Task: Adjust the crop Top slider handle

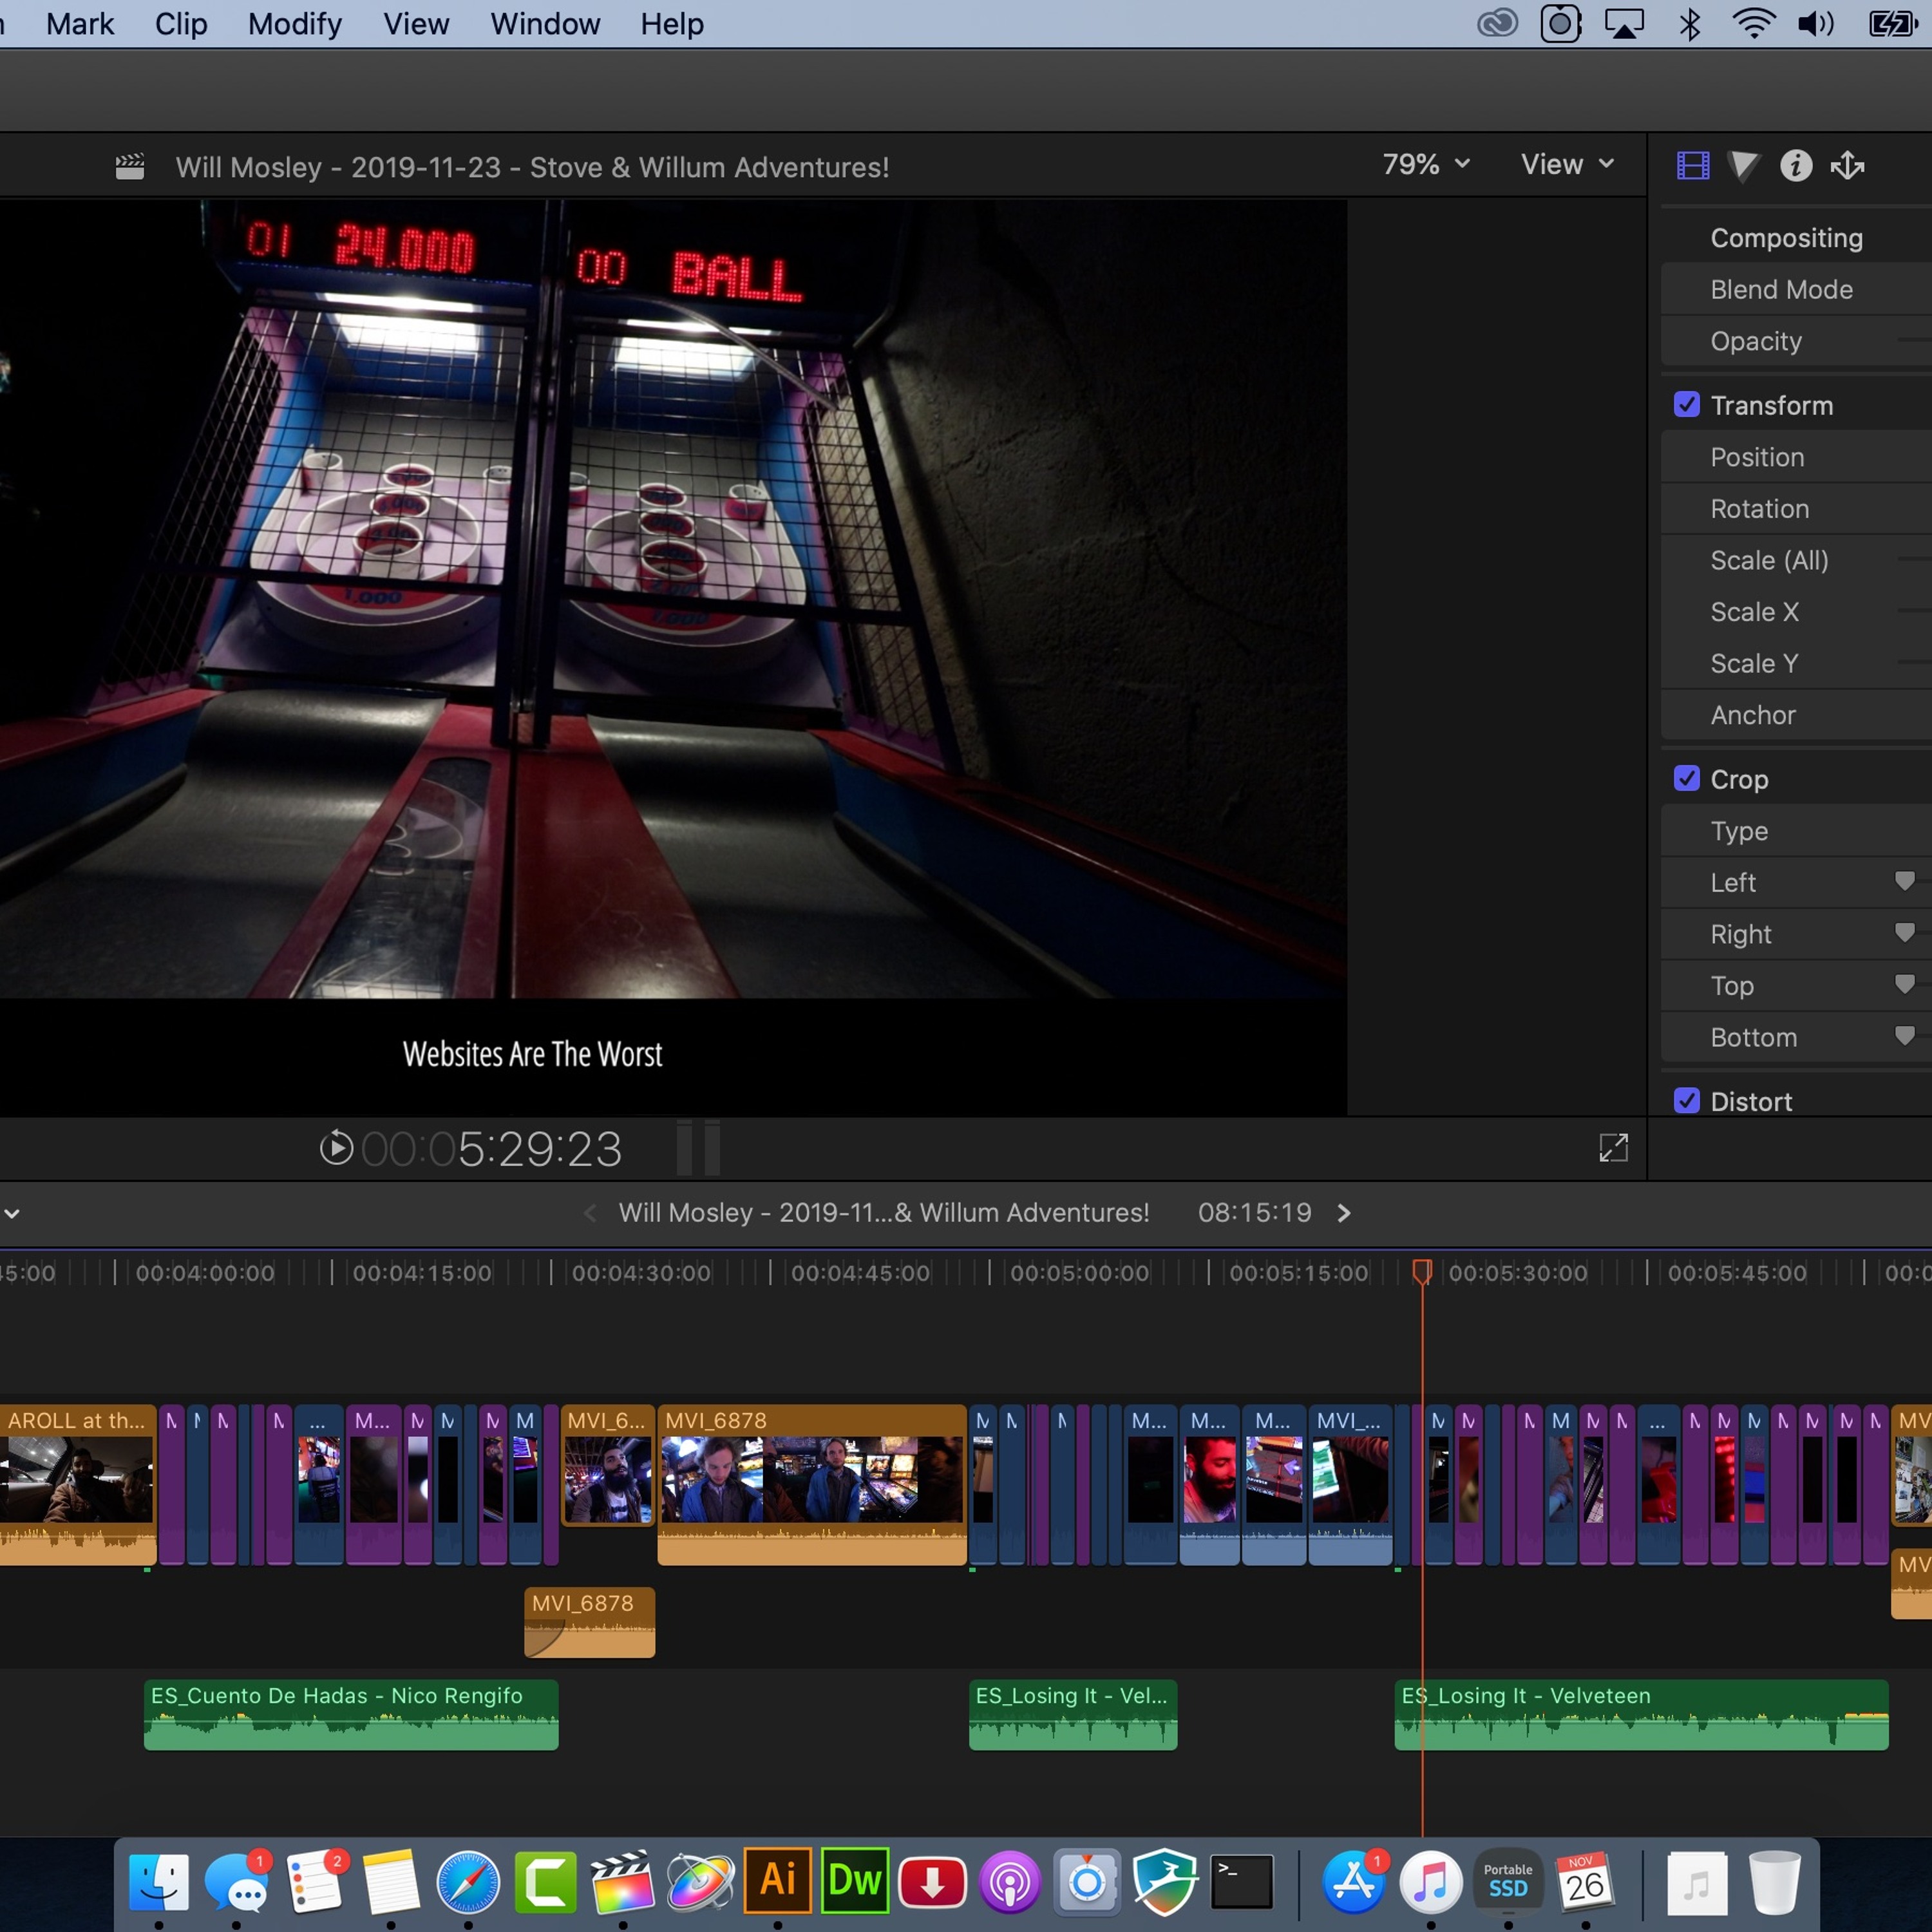Action: [x=1904, y=984]
